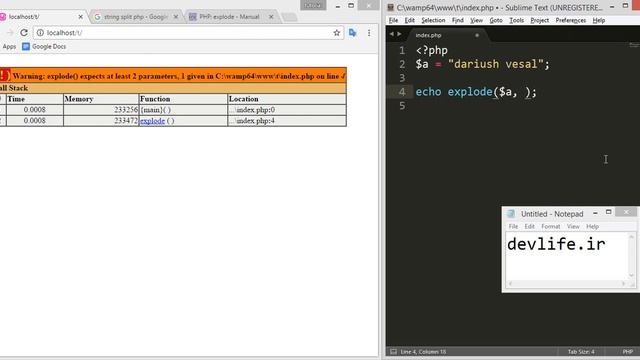Switch to the string split php Google tab

tap(135, 17)
